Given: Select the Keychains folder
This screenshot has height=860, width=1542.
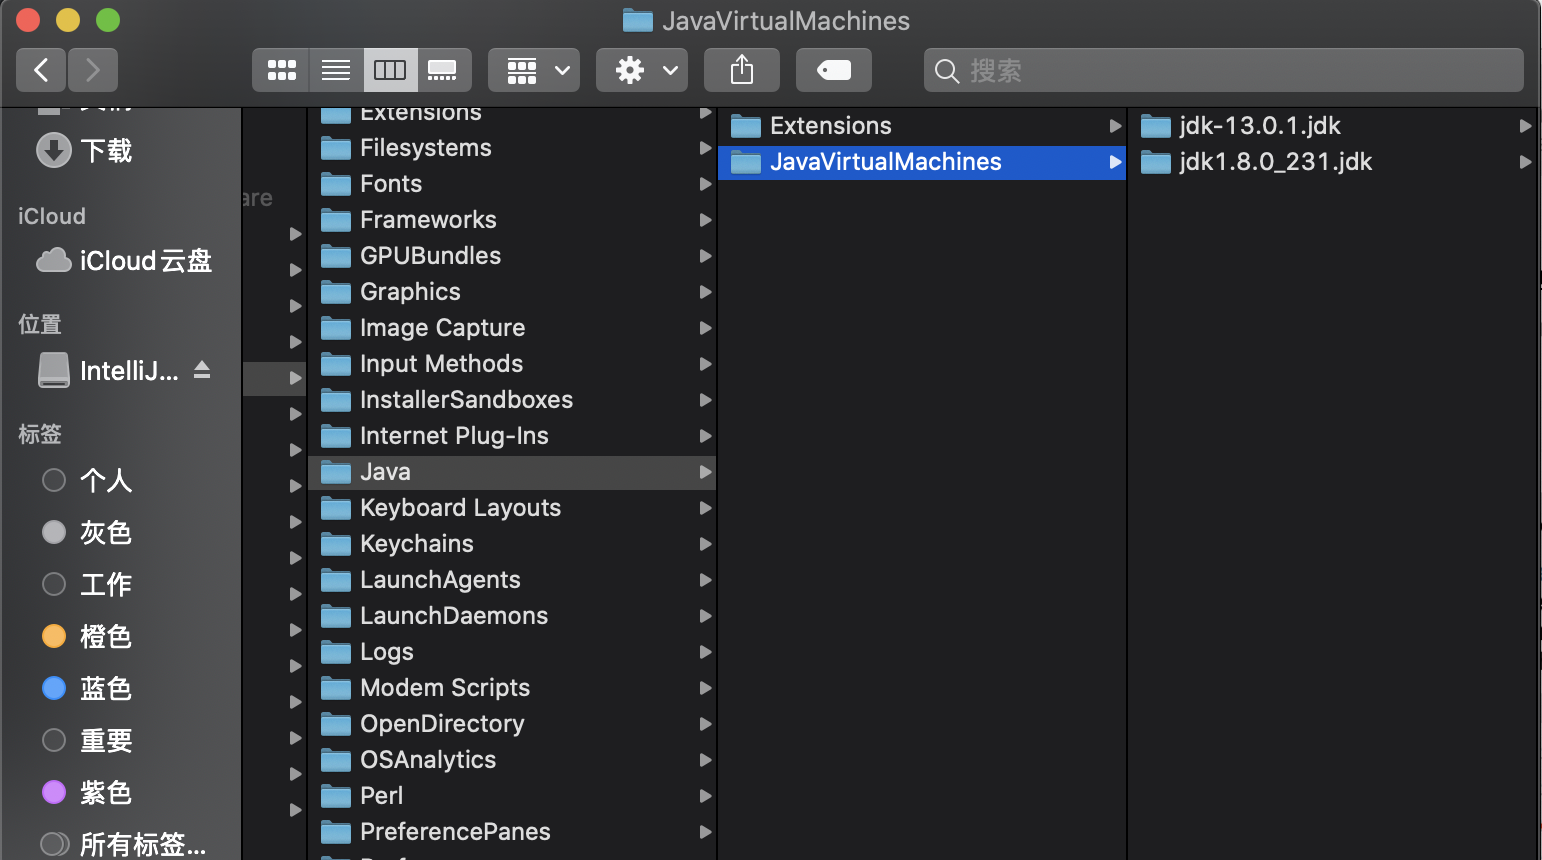Looking at the screenshot, I should click(x=512, y=544).
